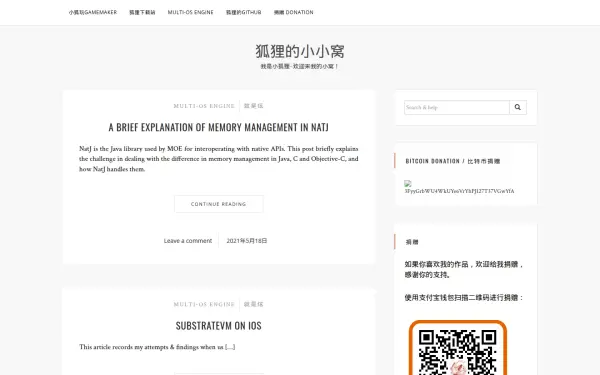Click the NatJ excerpt paragraph text

pos(218,159)
